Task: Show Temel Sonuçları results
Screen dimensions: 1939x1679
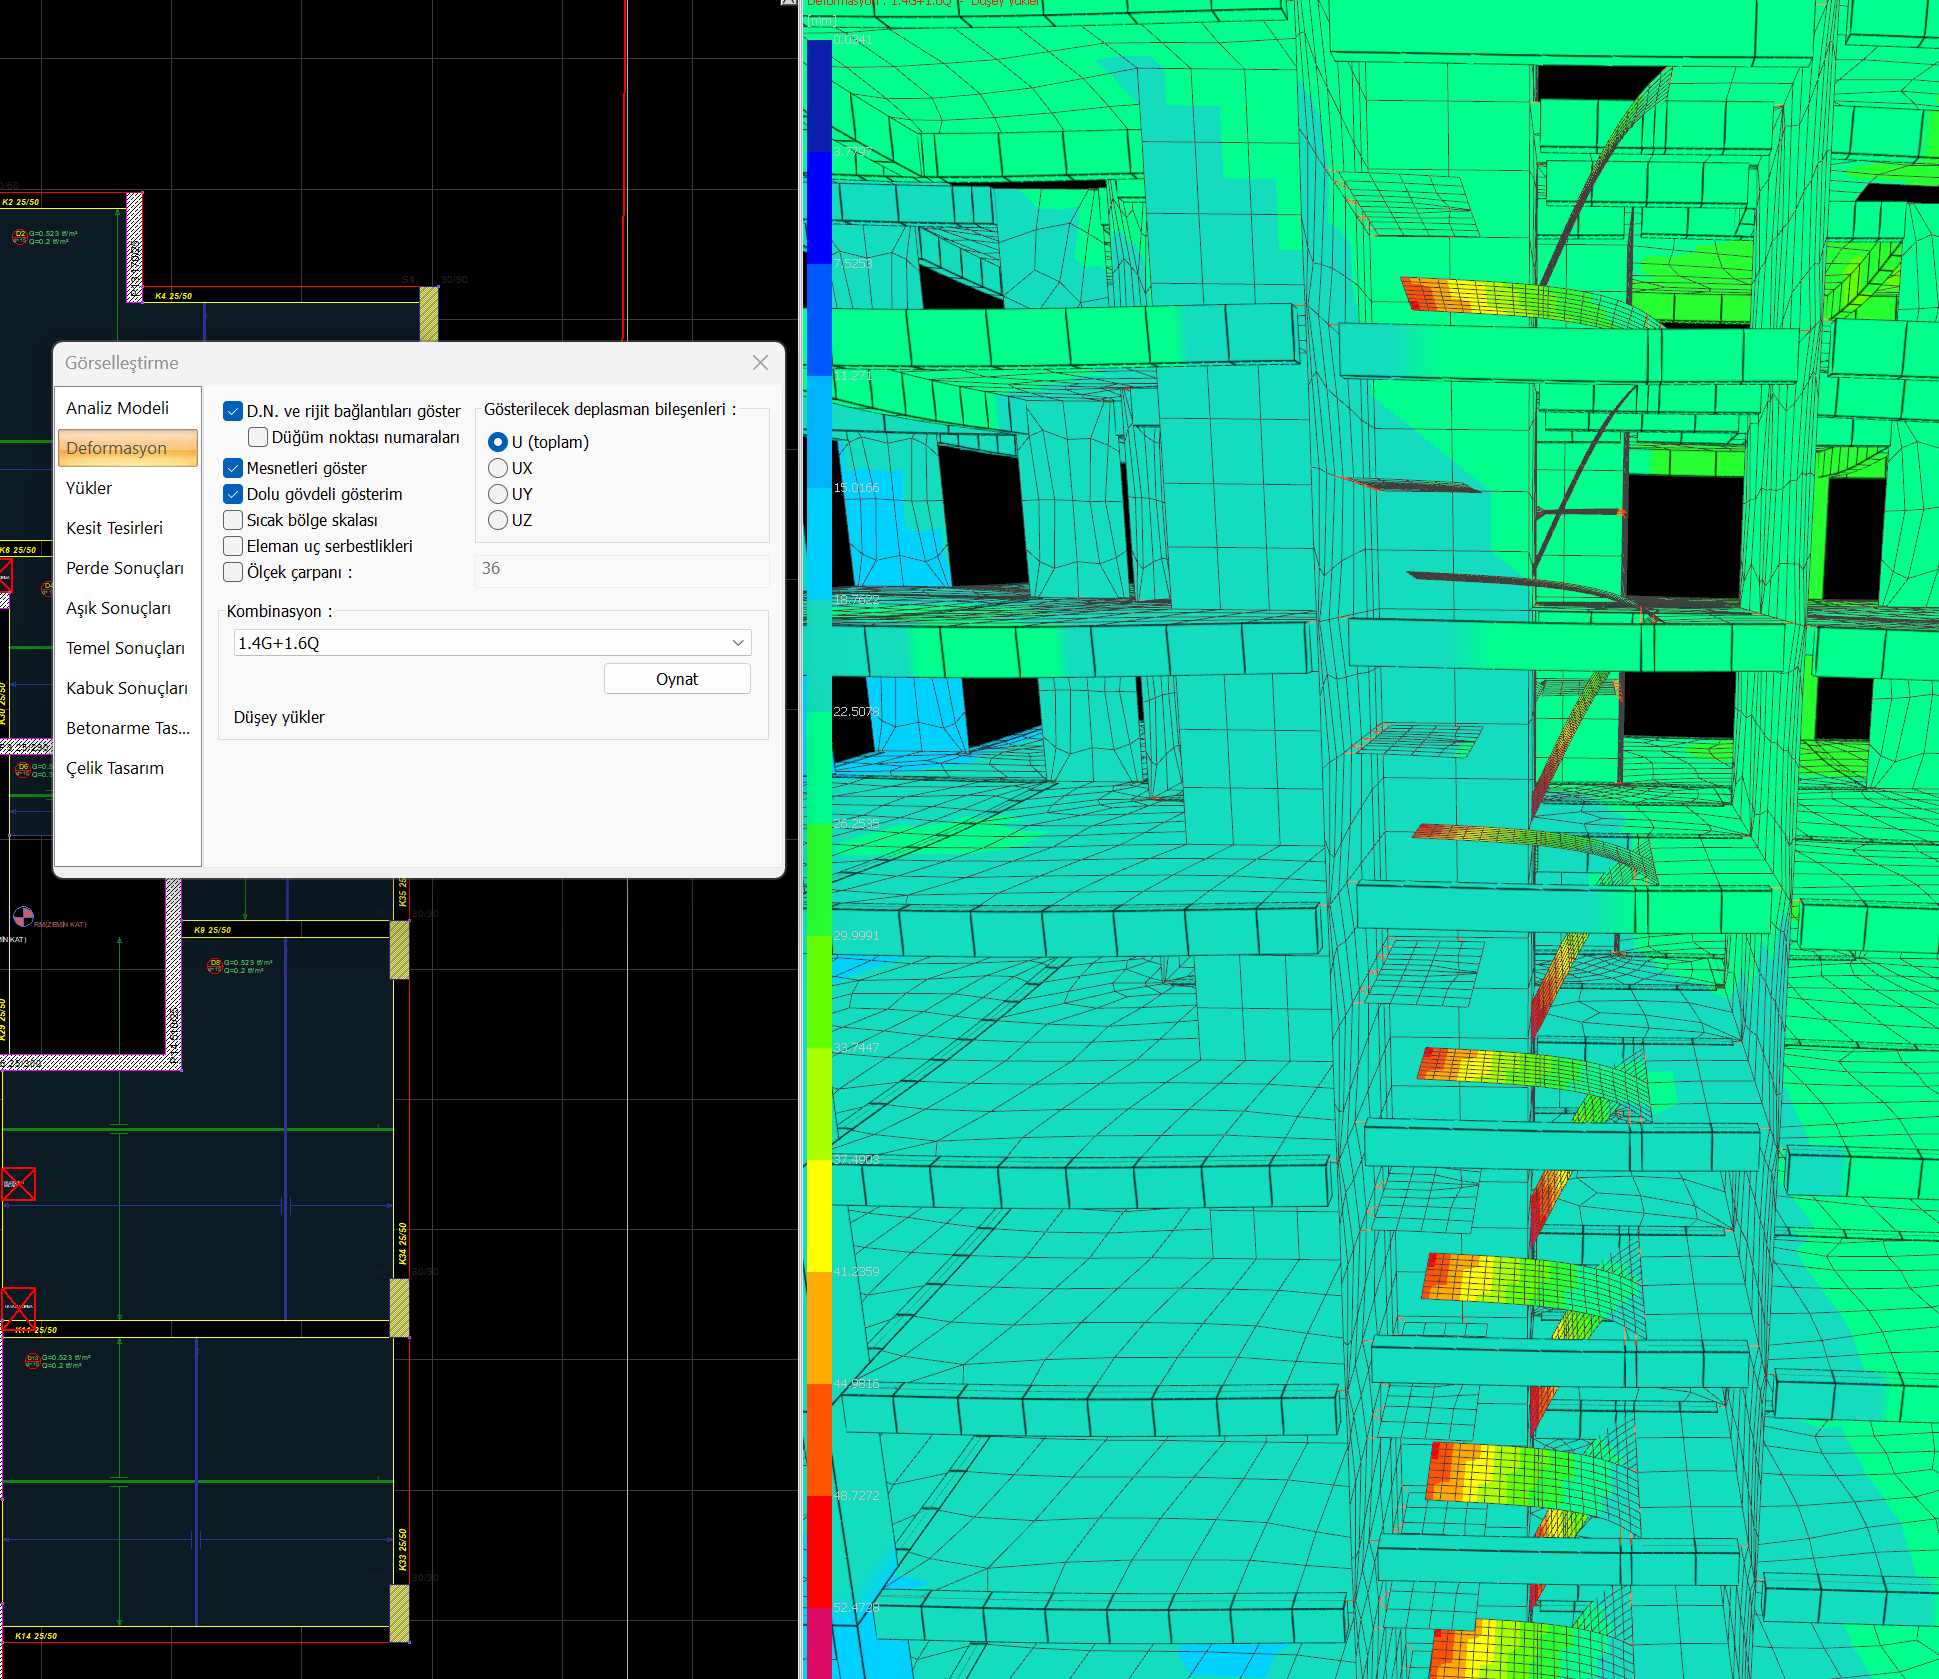Action: click(127, 648)
